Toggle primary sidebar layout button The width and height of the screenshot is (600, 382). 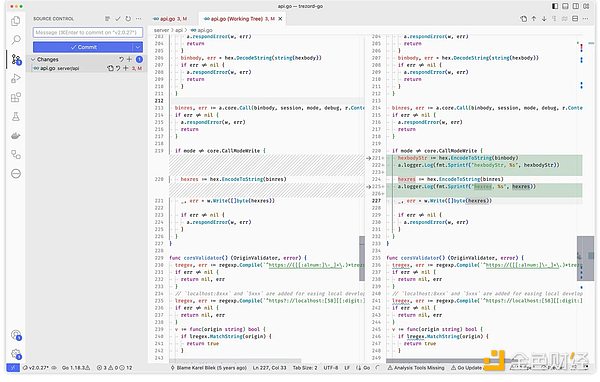click(555, 6)
